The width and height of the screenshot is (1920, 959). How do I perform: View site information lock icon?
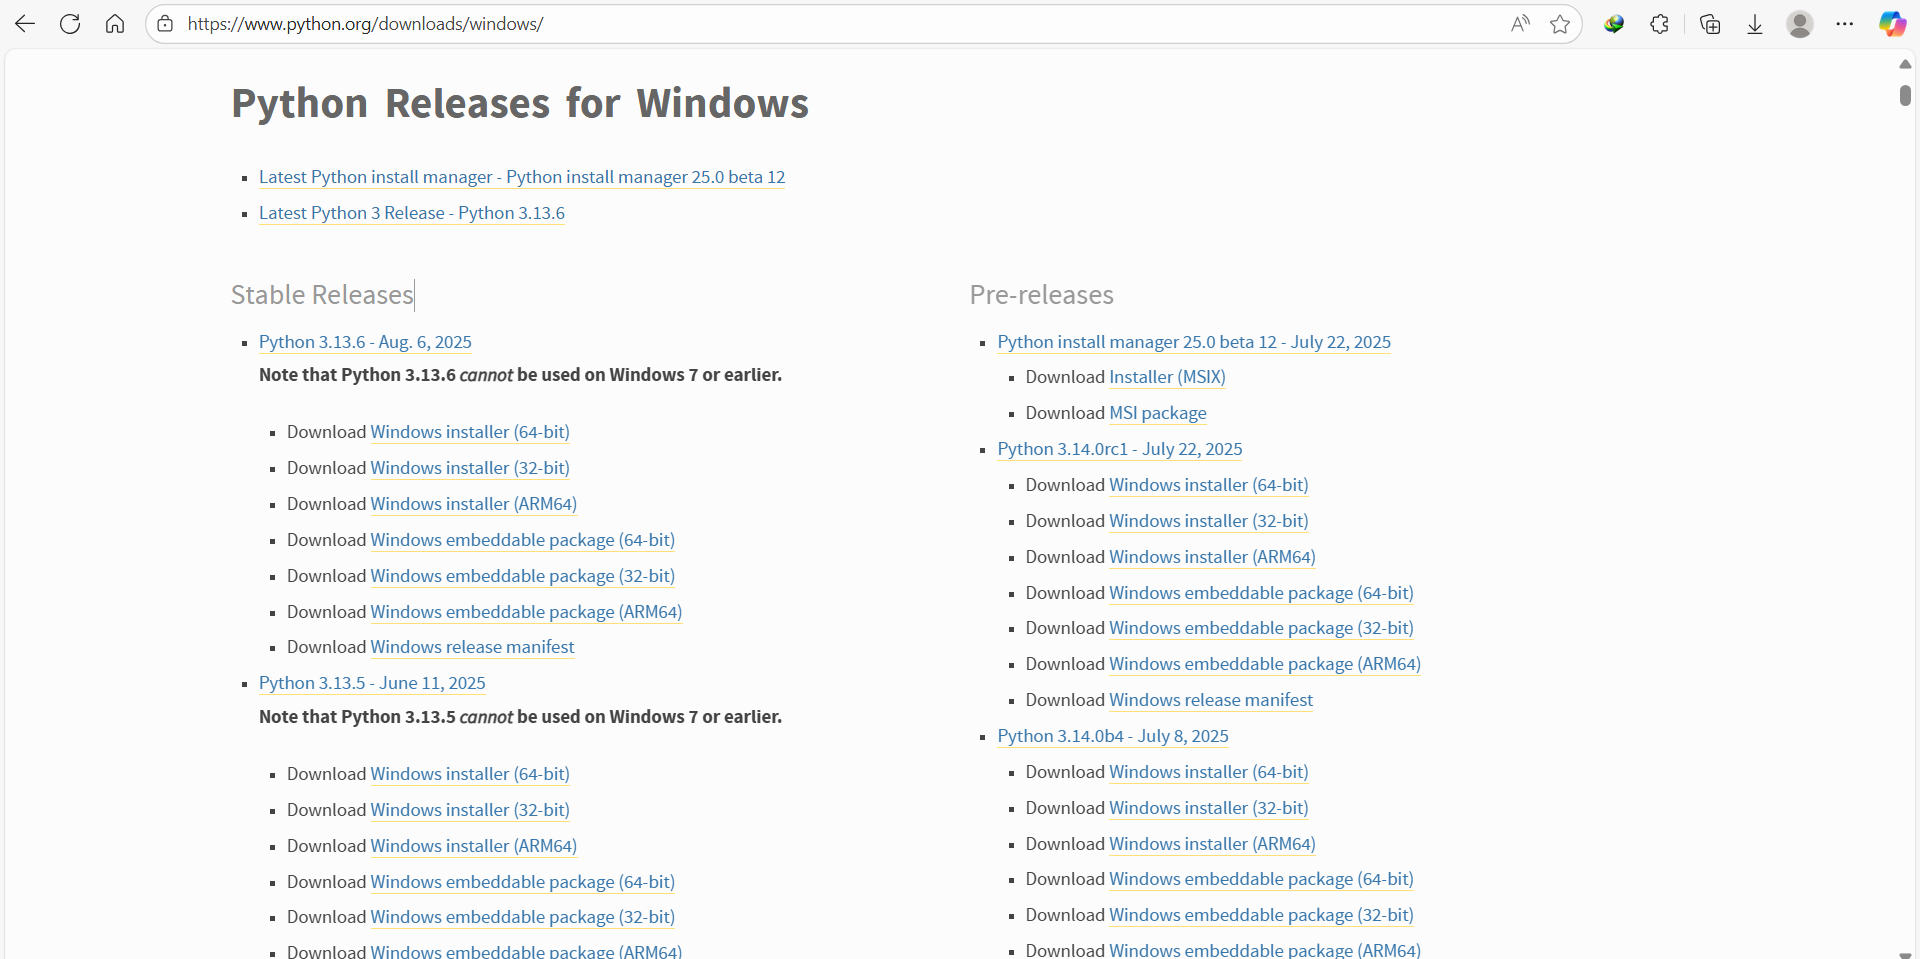click(166, 24)
